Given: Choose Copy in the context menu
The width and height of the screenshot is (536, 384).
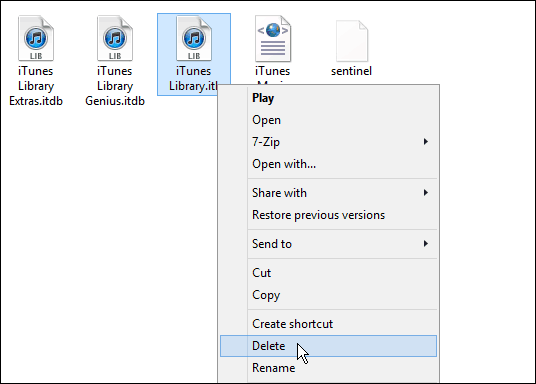Looking at the screenshot, I should click(x=328, y=295).
